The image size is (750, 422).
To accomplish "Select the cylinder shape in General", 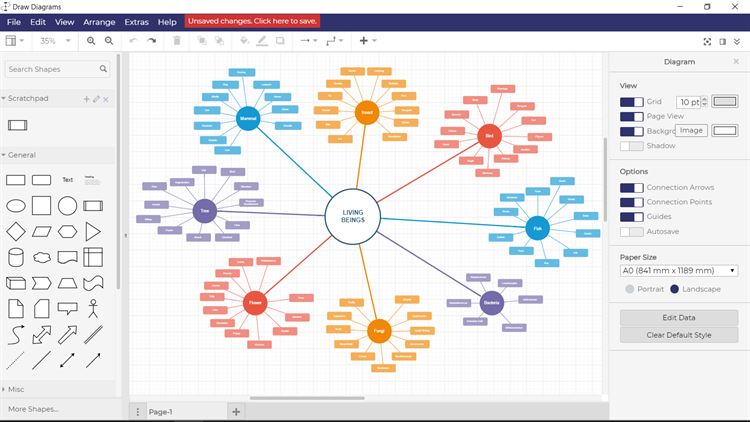I will pos(16,257).
